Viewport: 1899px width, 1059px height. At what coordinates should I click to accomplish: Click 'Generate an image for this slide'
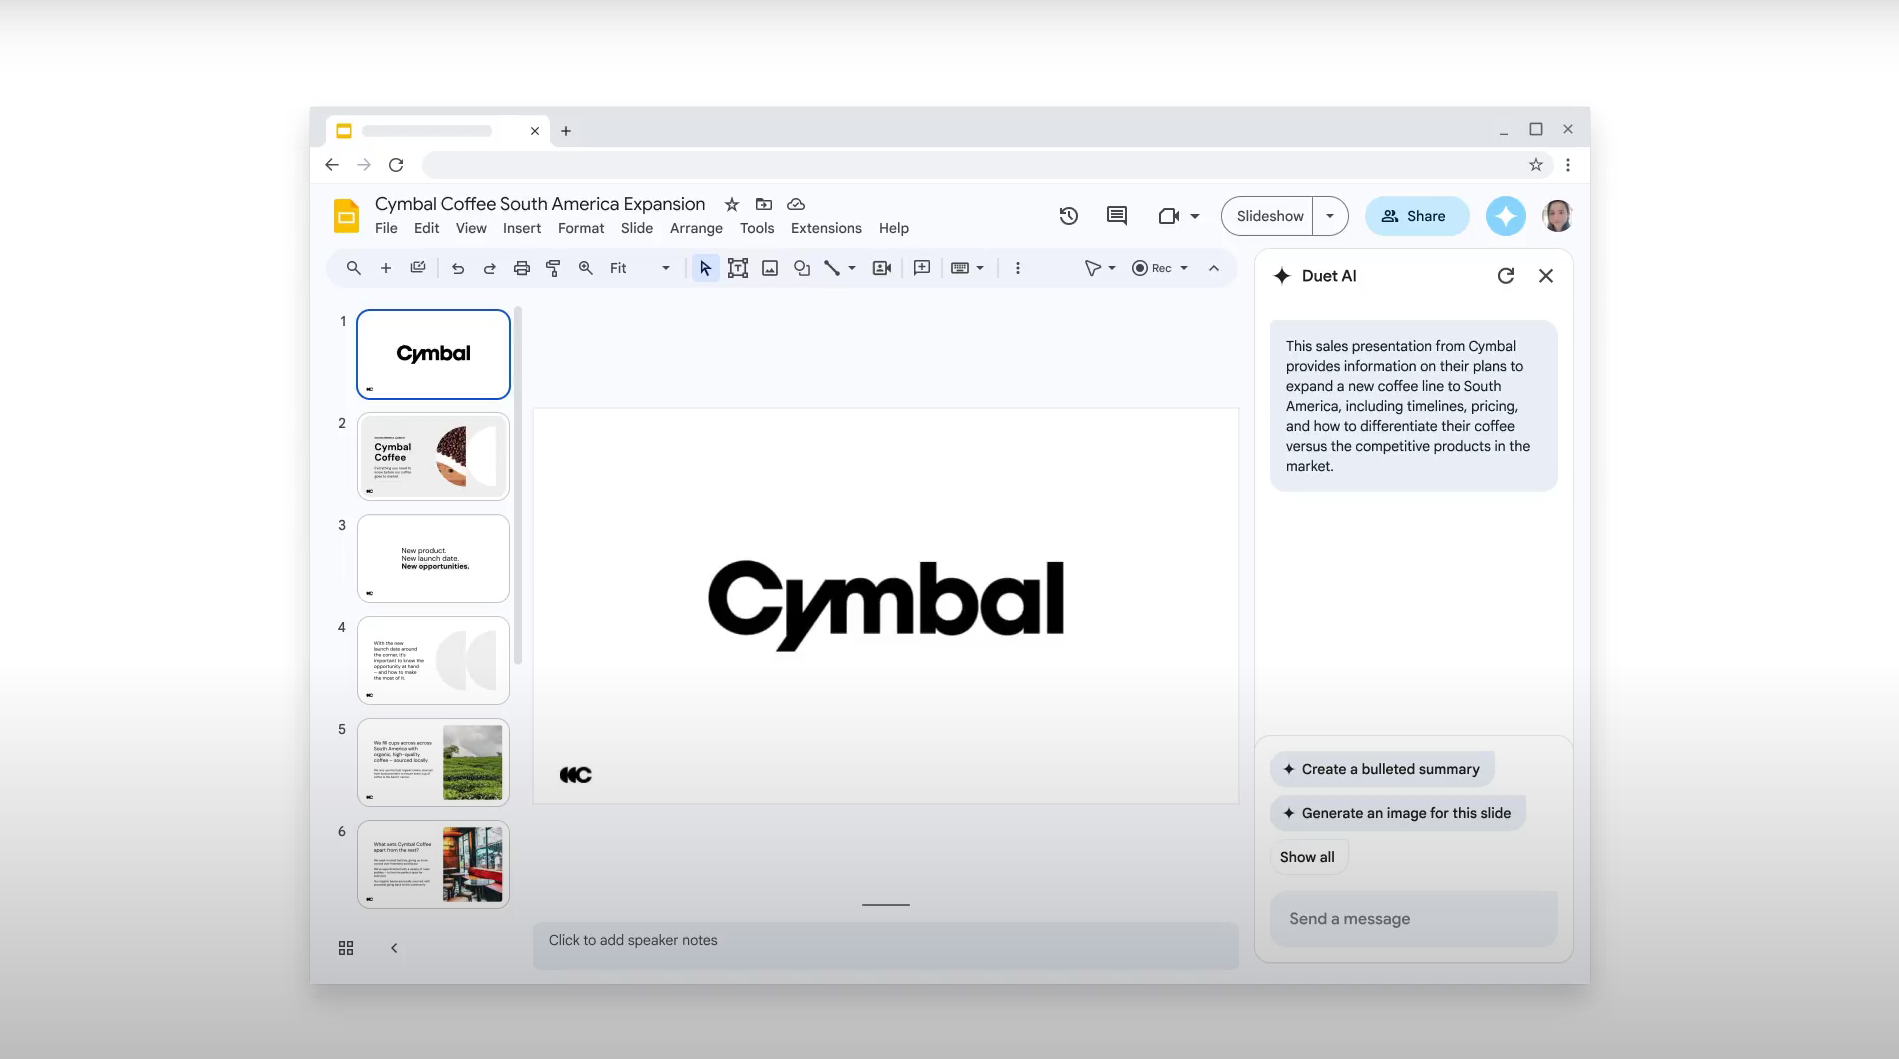coord(1398,813)
